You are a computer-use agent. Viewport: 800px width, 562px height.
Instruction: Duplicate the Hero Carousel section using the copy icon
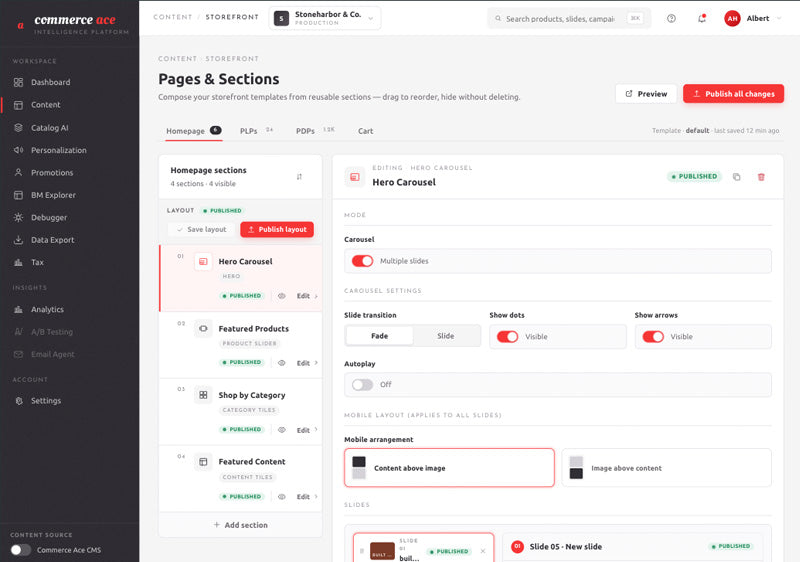tap(736, 177)
